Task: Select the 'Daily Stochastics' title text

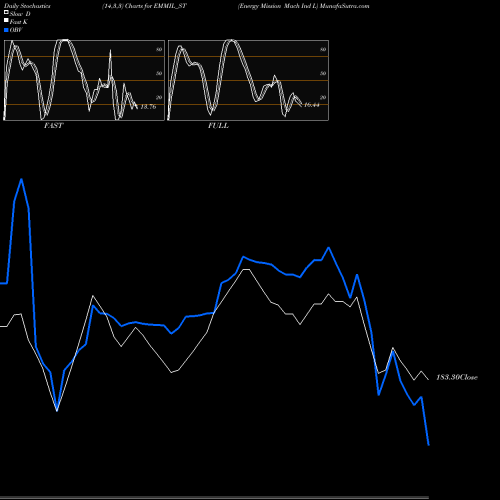Action: pos(27,6)
